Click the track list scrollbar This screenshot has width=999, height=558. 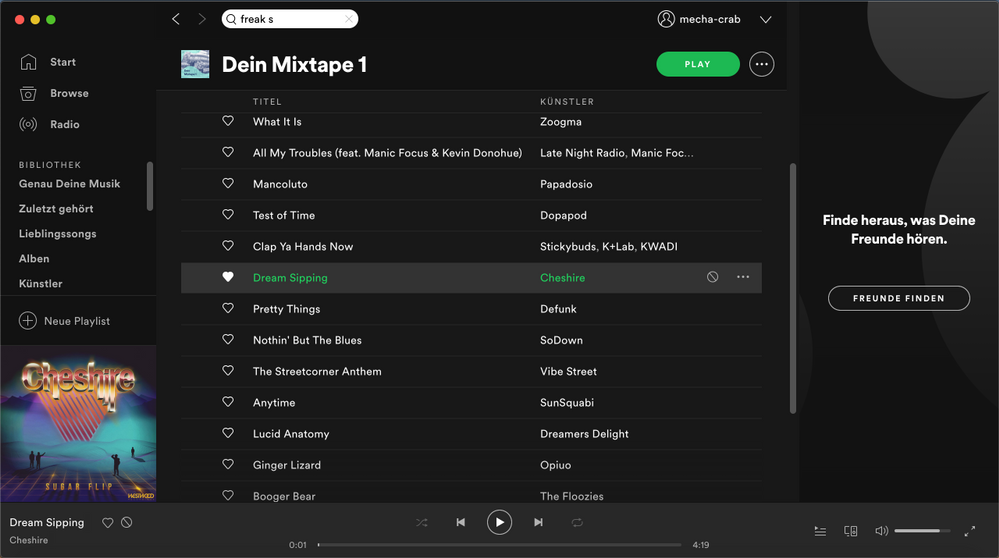coord(793,289)
